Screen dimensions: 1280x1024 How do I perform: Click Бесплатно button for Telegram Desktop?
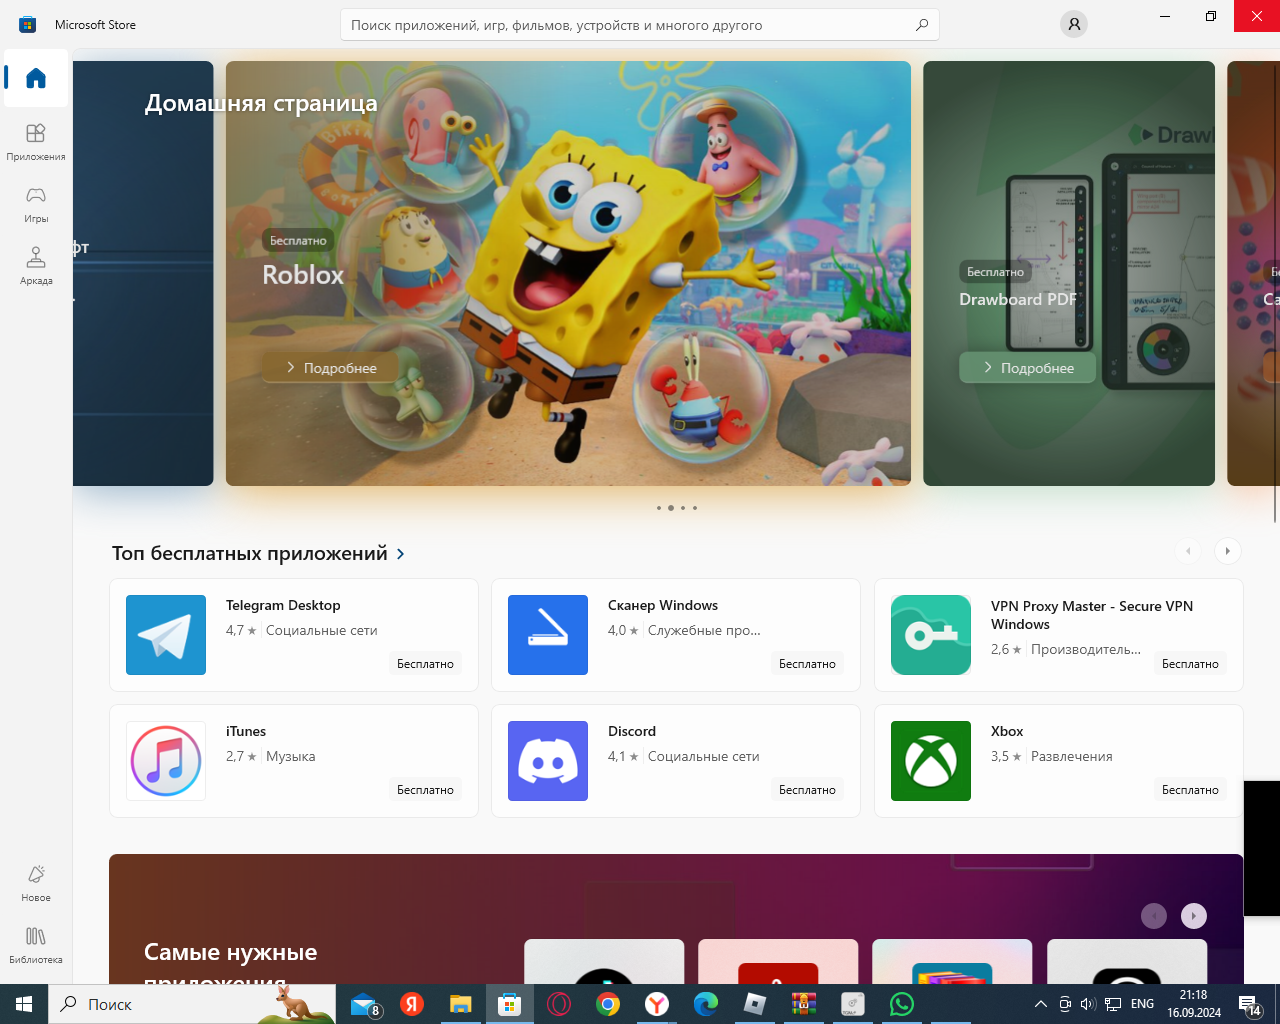tap(425, 664)
